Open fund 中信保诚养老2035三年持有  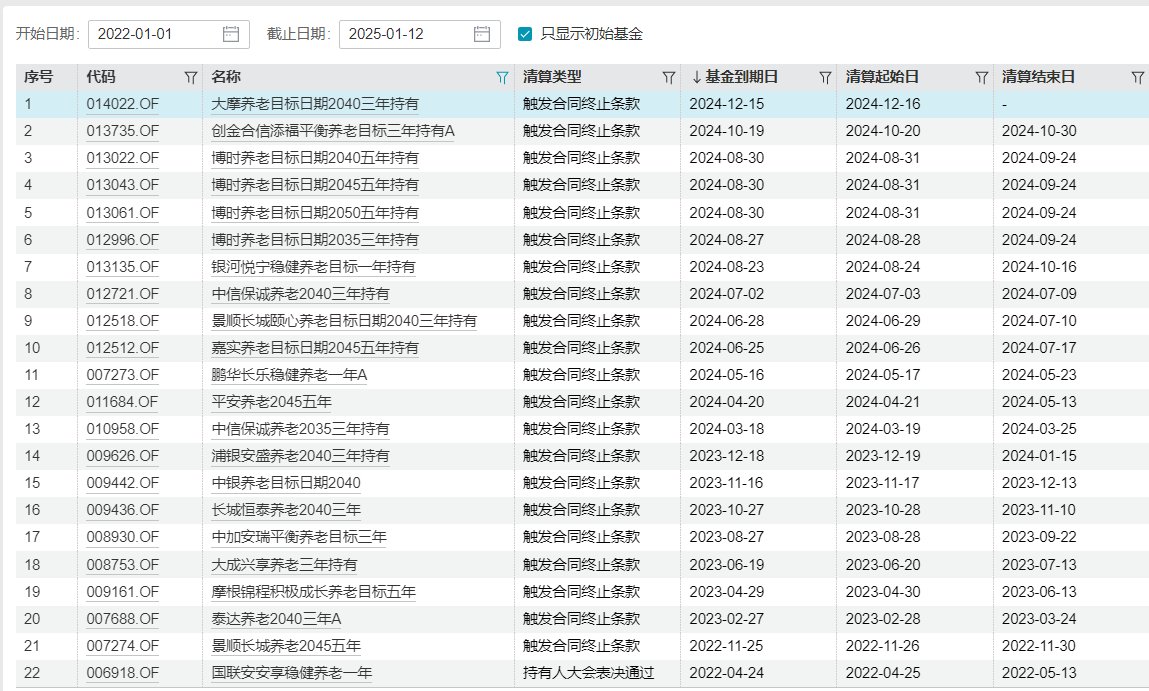(300, 429)
